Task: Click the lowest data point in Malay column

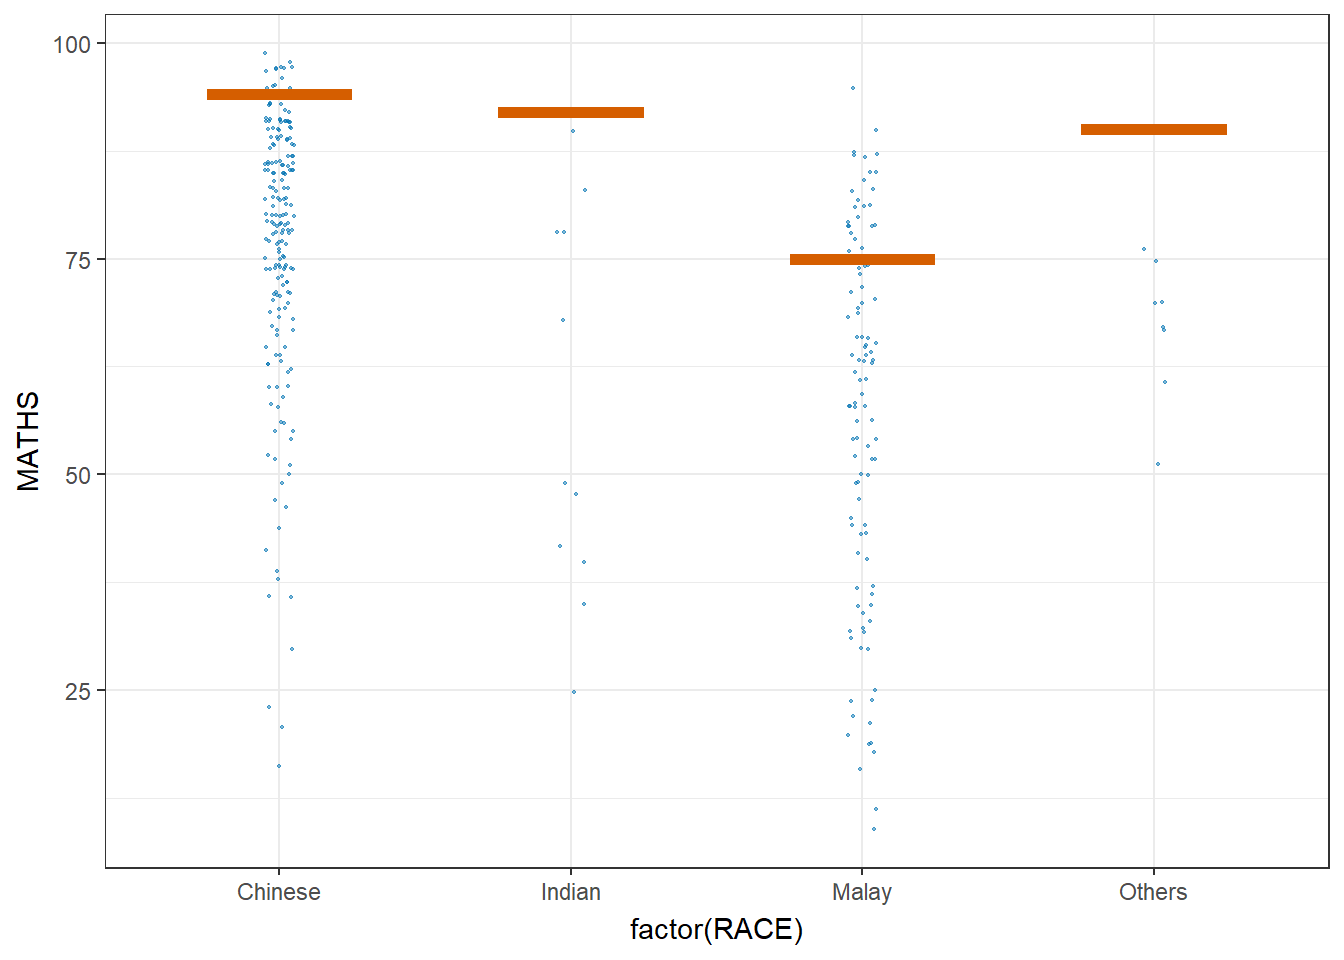Action: (x=874, y=829)
